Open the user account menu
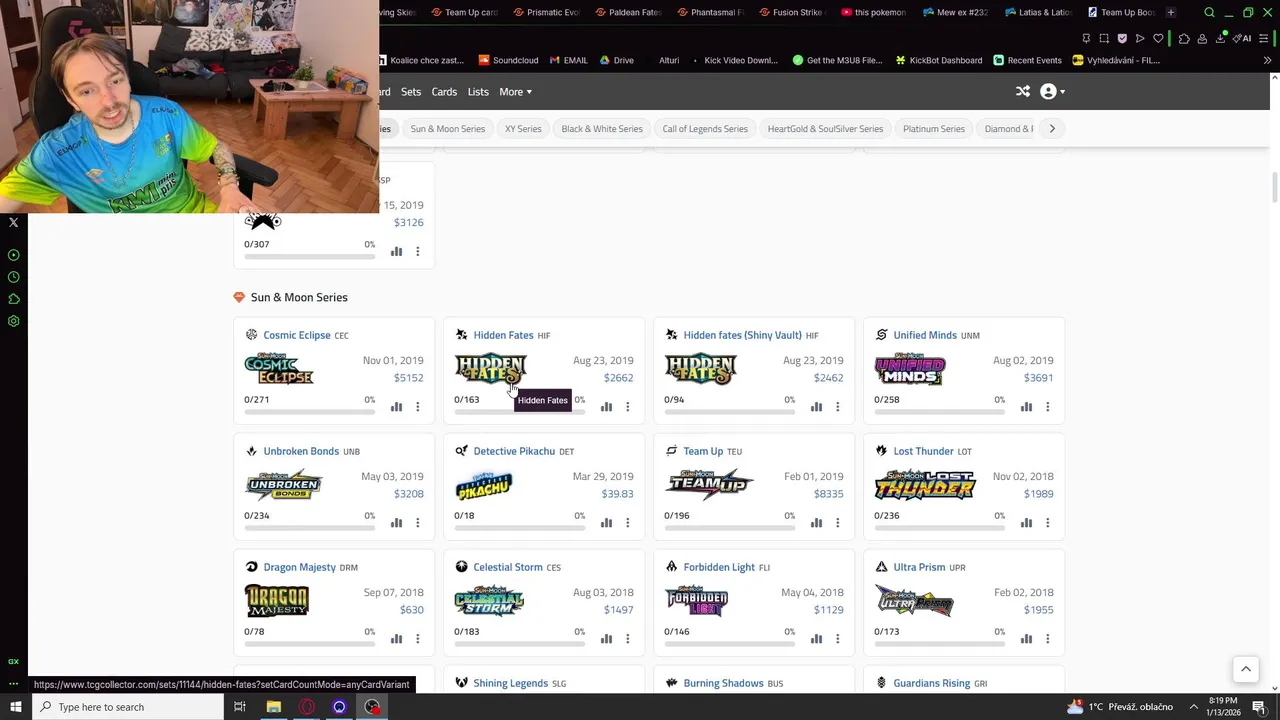The height and width of the screenshot is (720, 1280). tap(1052, 92)
